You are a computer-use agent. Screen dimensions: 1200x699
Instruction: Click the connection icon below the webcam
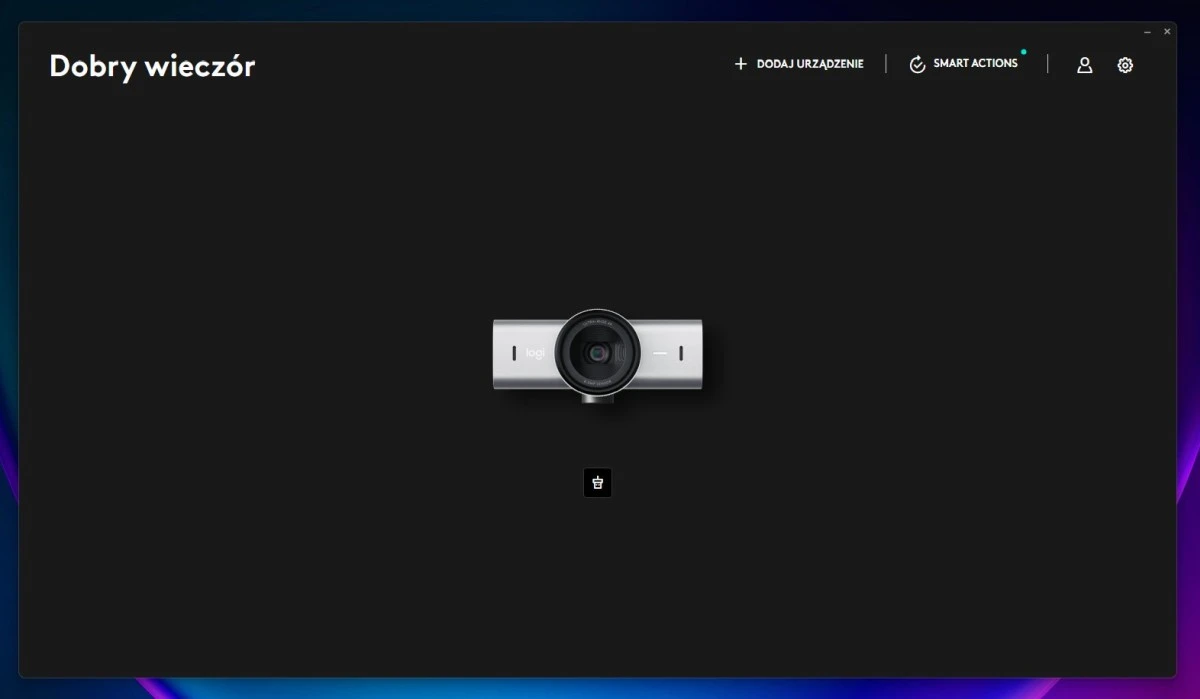(x=597, y=483)
